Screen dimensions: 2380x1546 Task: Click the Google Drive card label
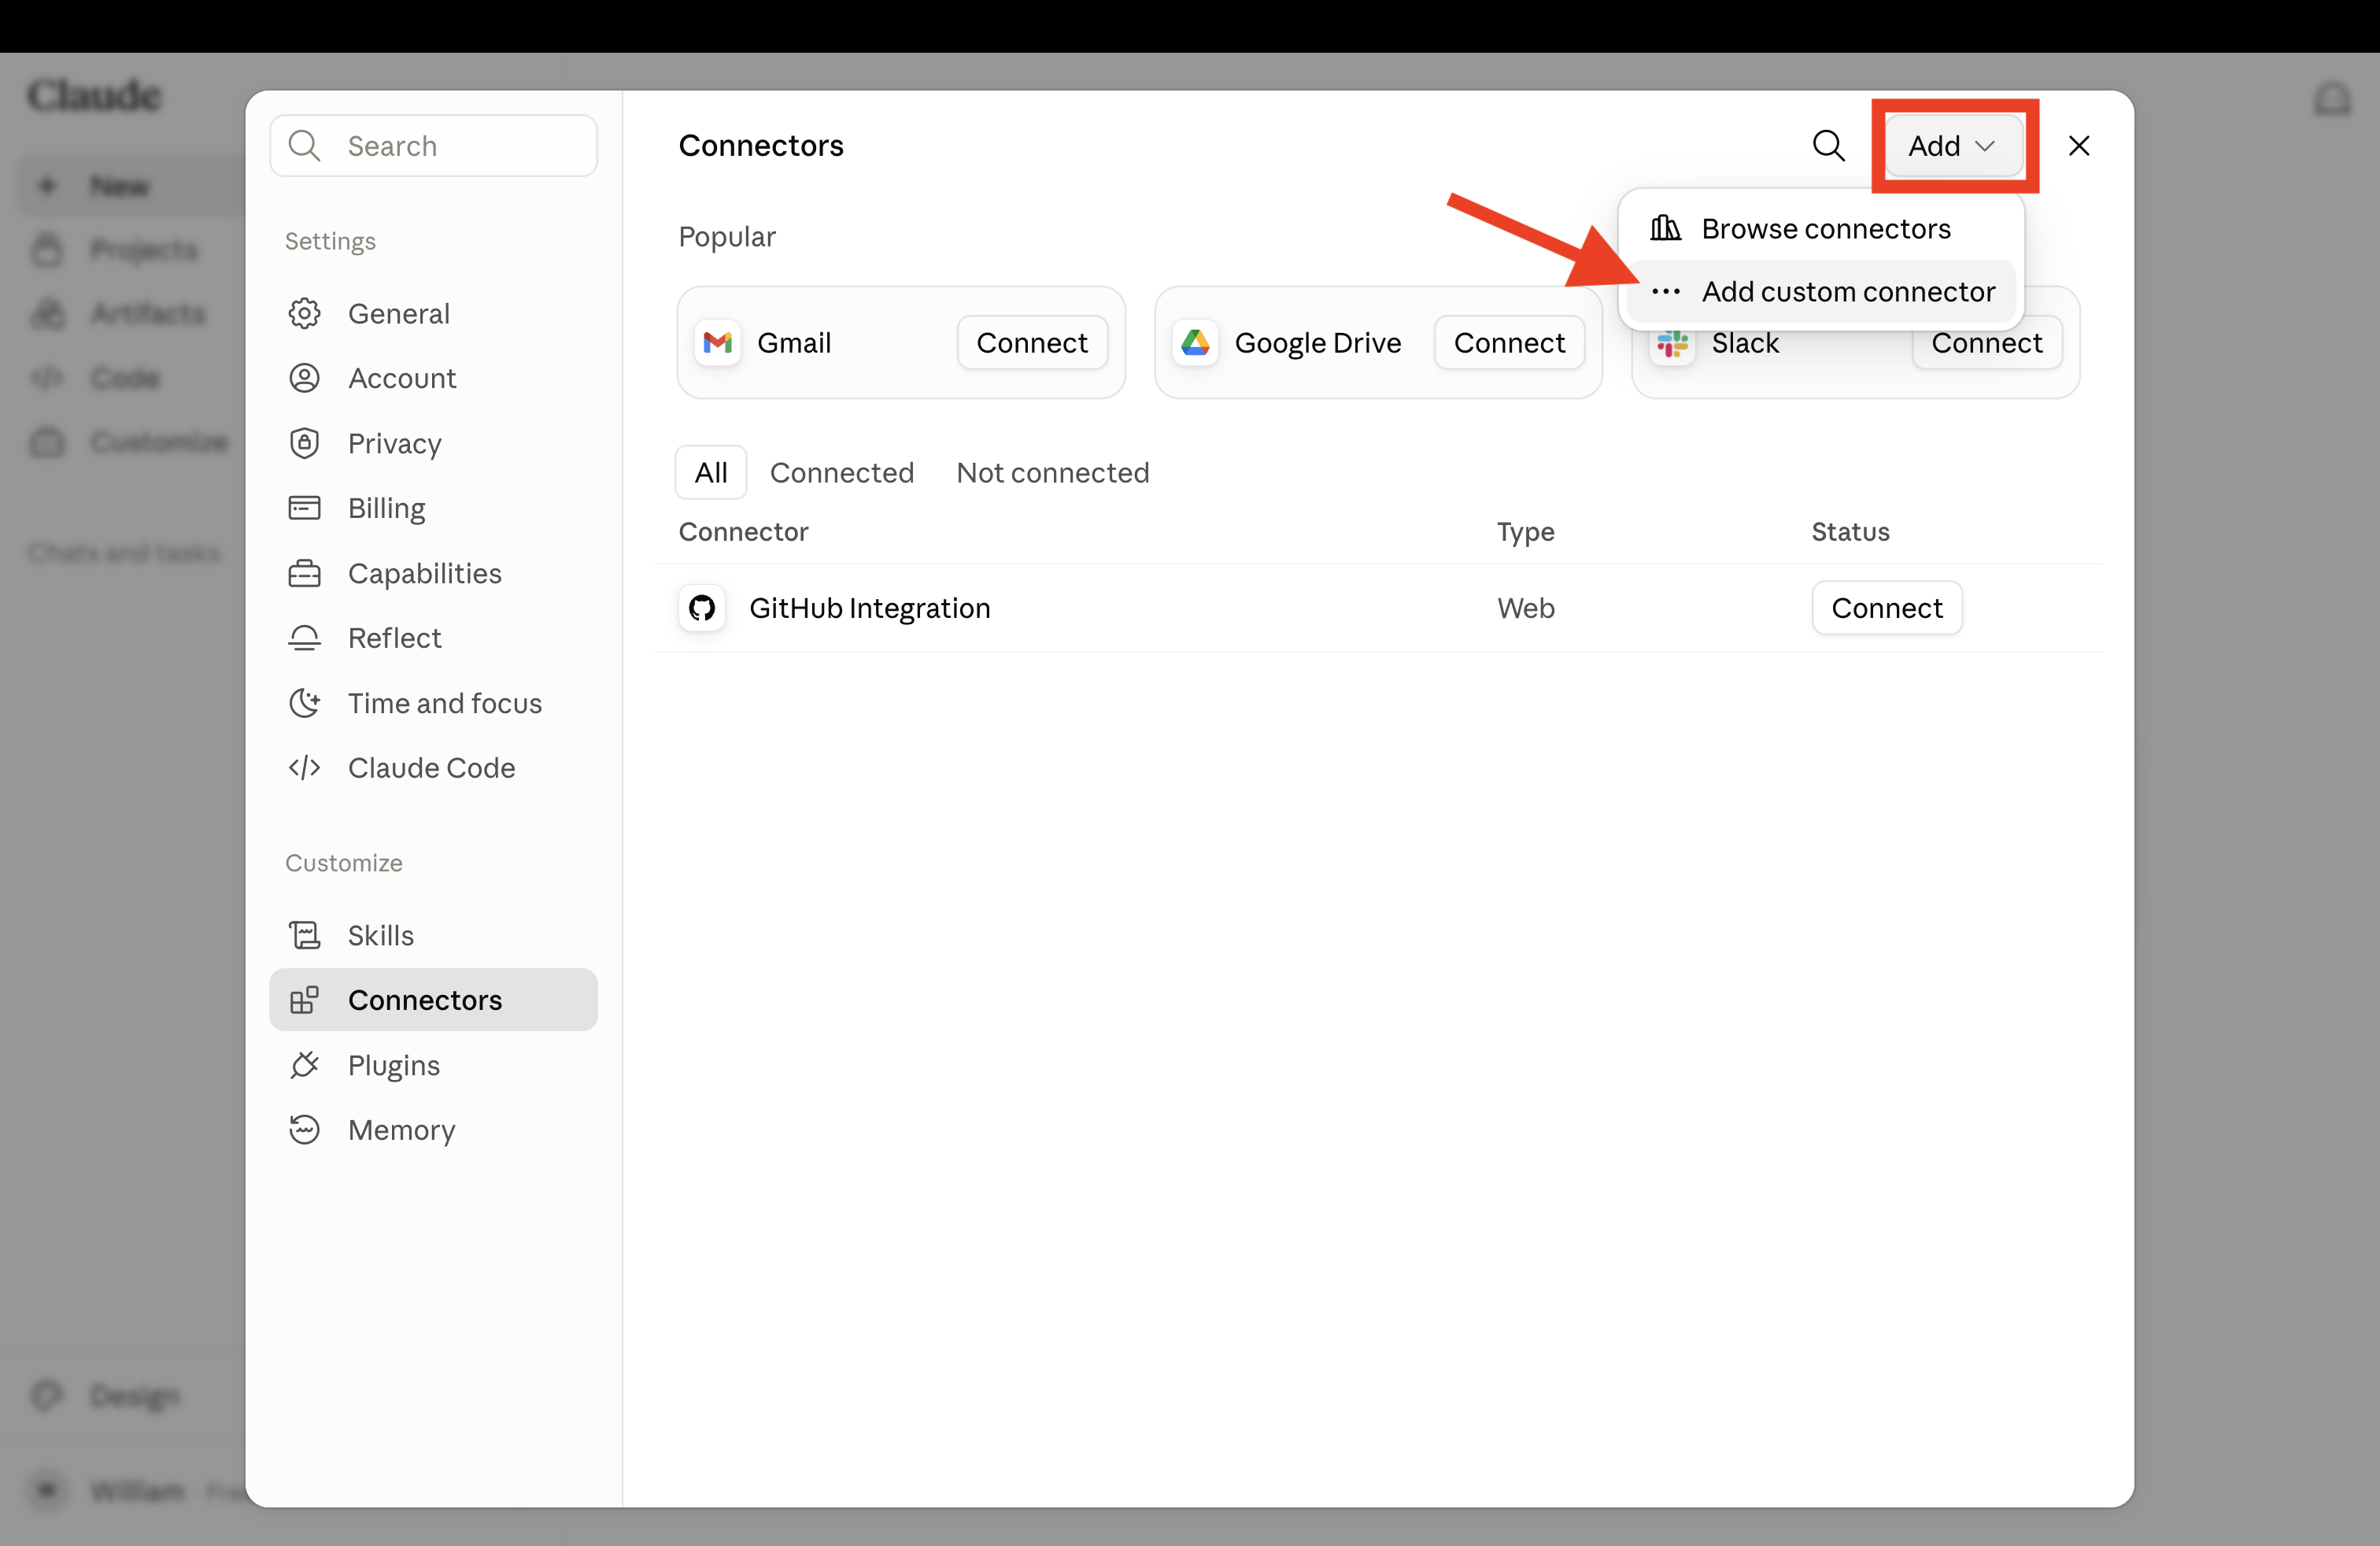point(1317,343)
